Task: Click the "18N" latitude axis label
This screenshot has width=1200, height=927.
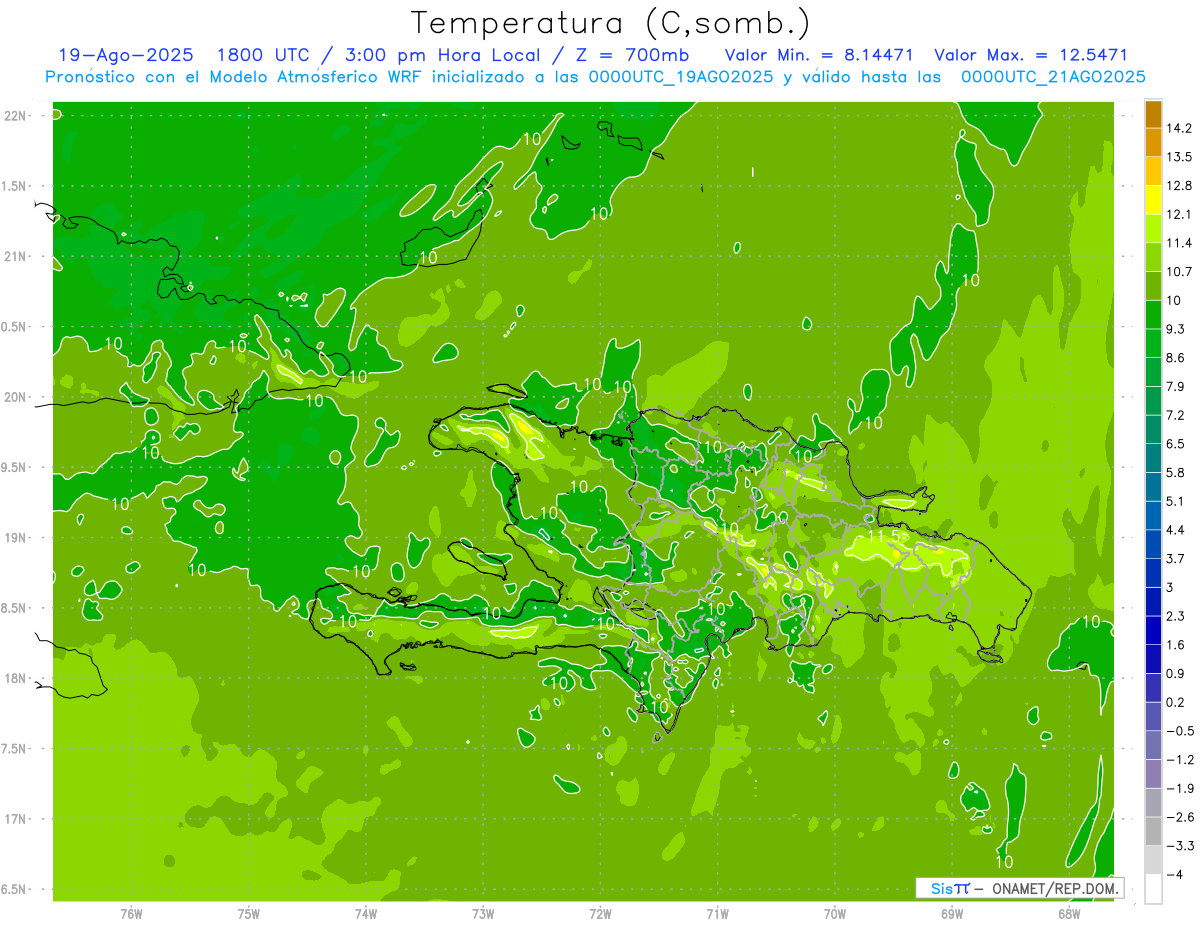Action: click(16, 679)
